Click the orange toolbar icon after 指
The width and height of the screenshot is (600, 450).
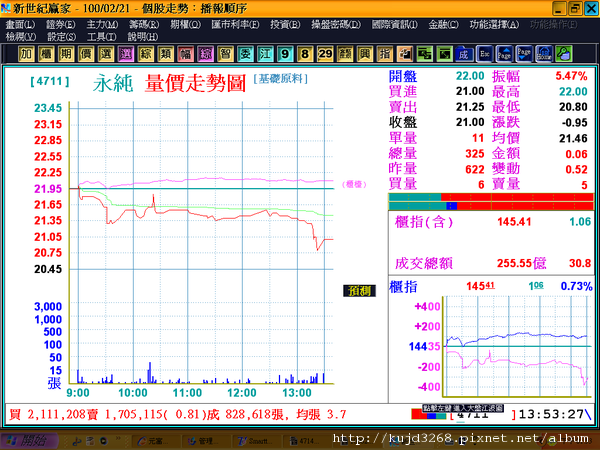tap(404, 54)
